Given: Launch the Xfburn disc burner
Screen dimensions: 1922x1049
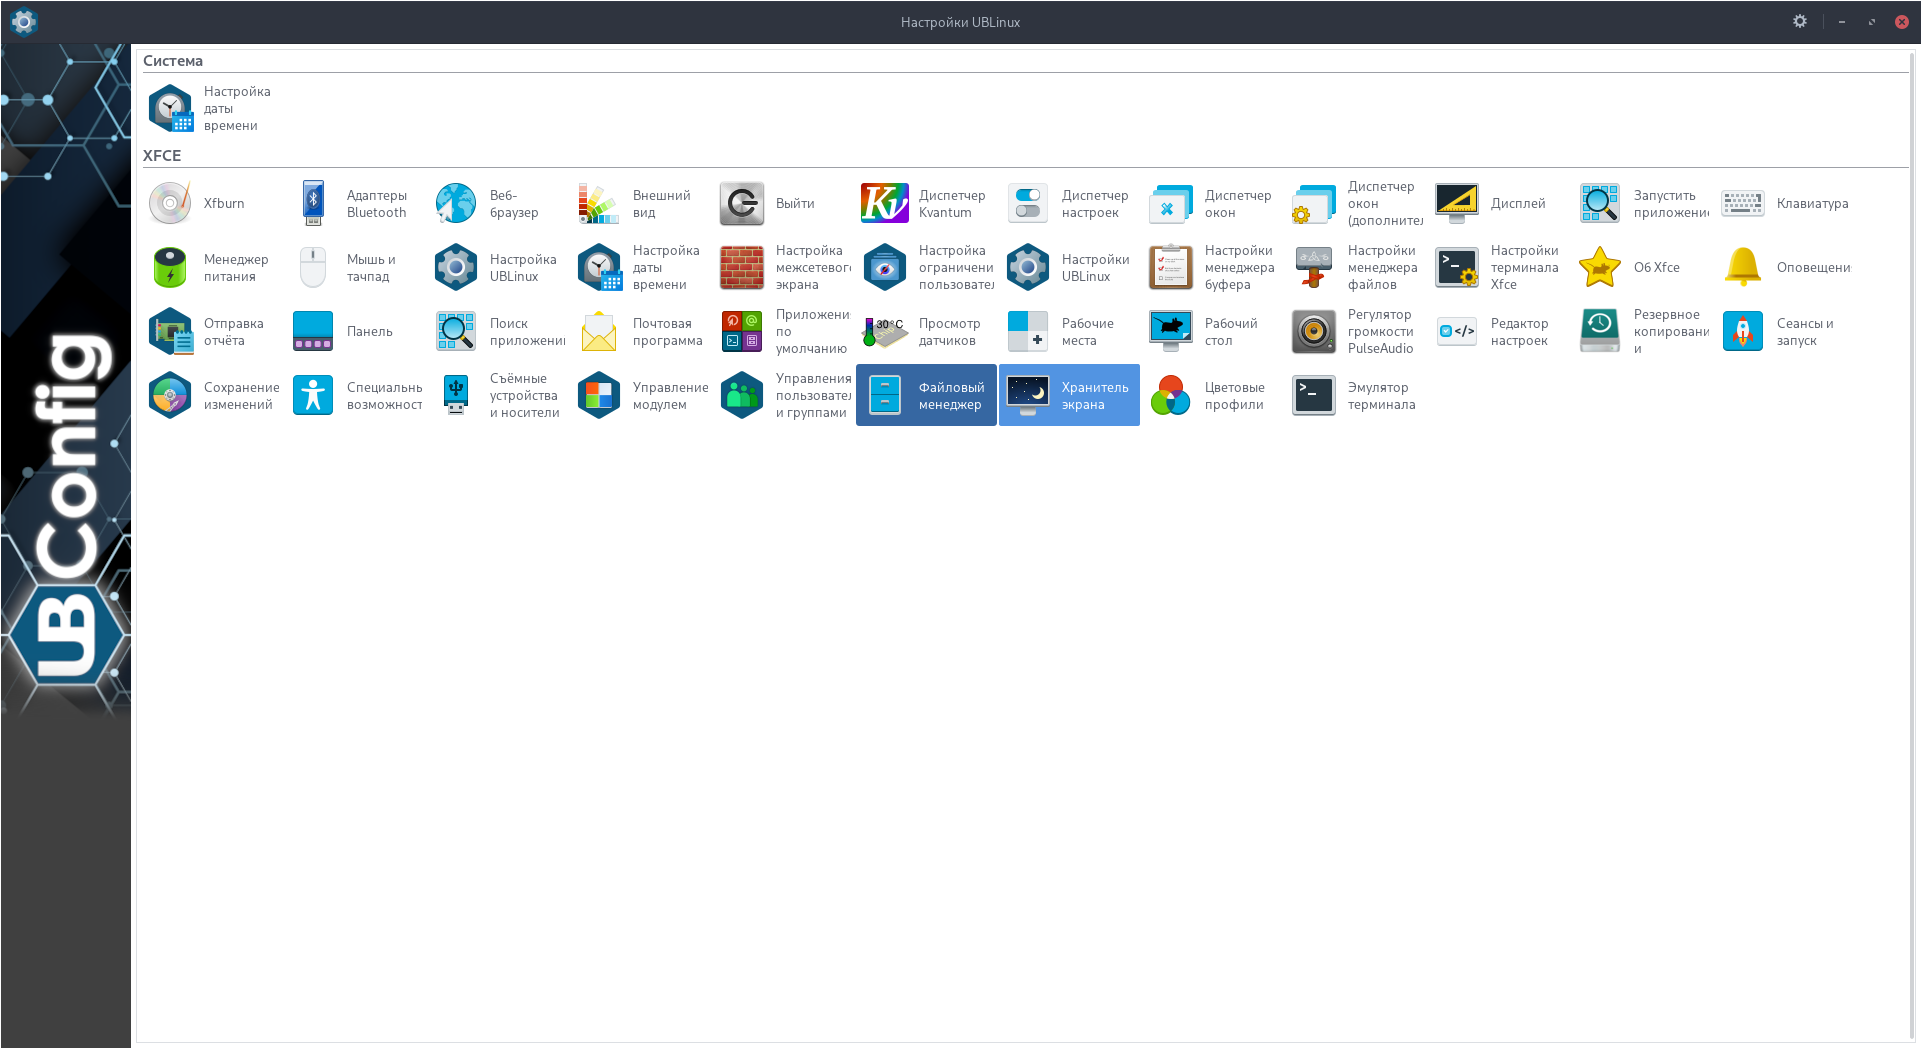Looking at the screenshot, I should point(212,204).
